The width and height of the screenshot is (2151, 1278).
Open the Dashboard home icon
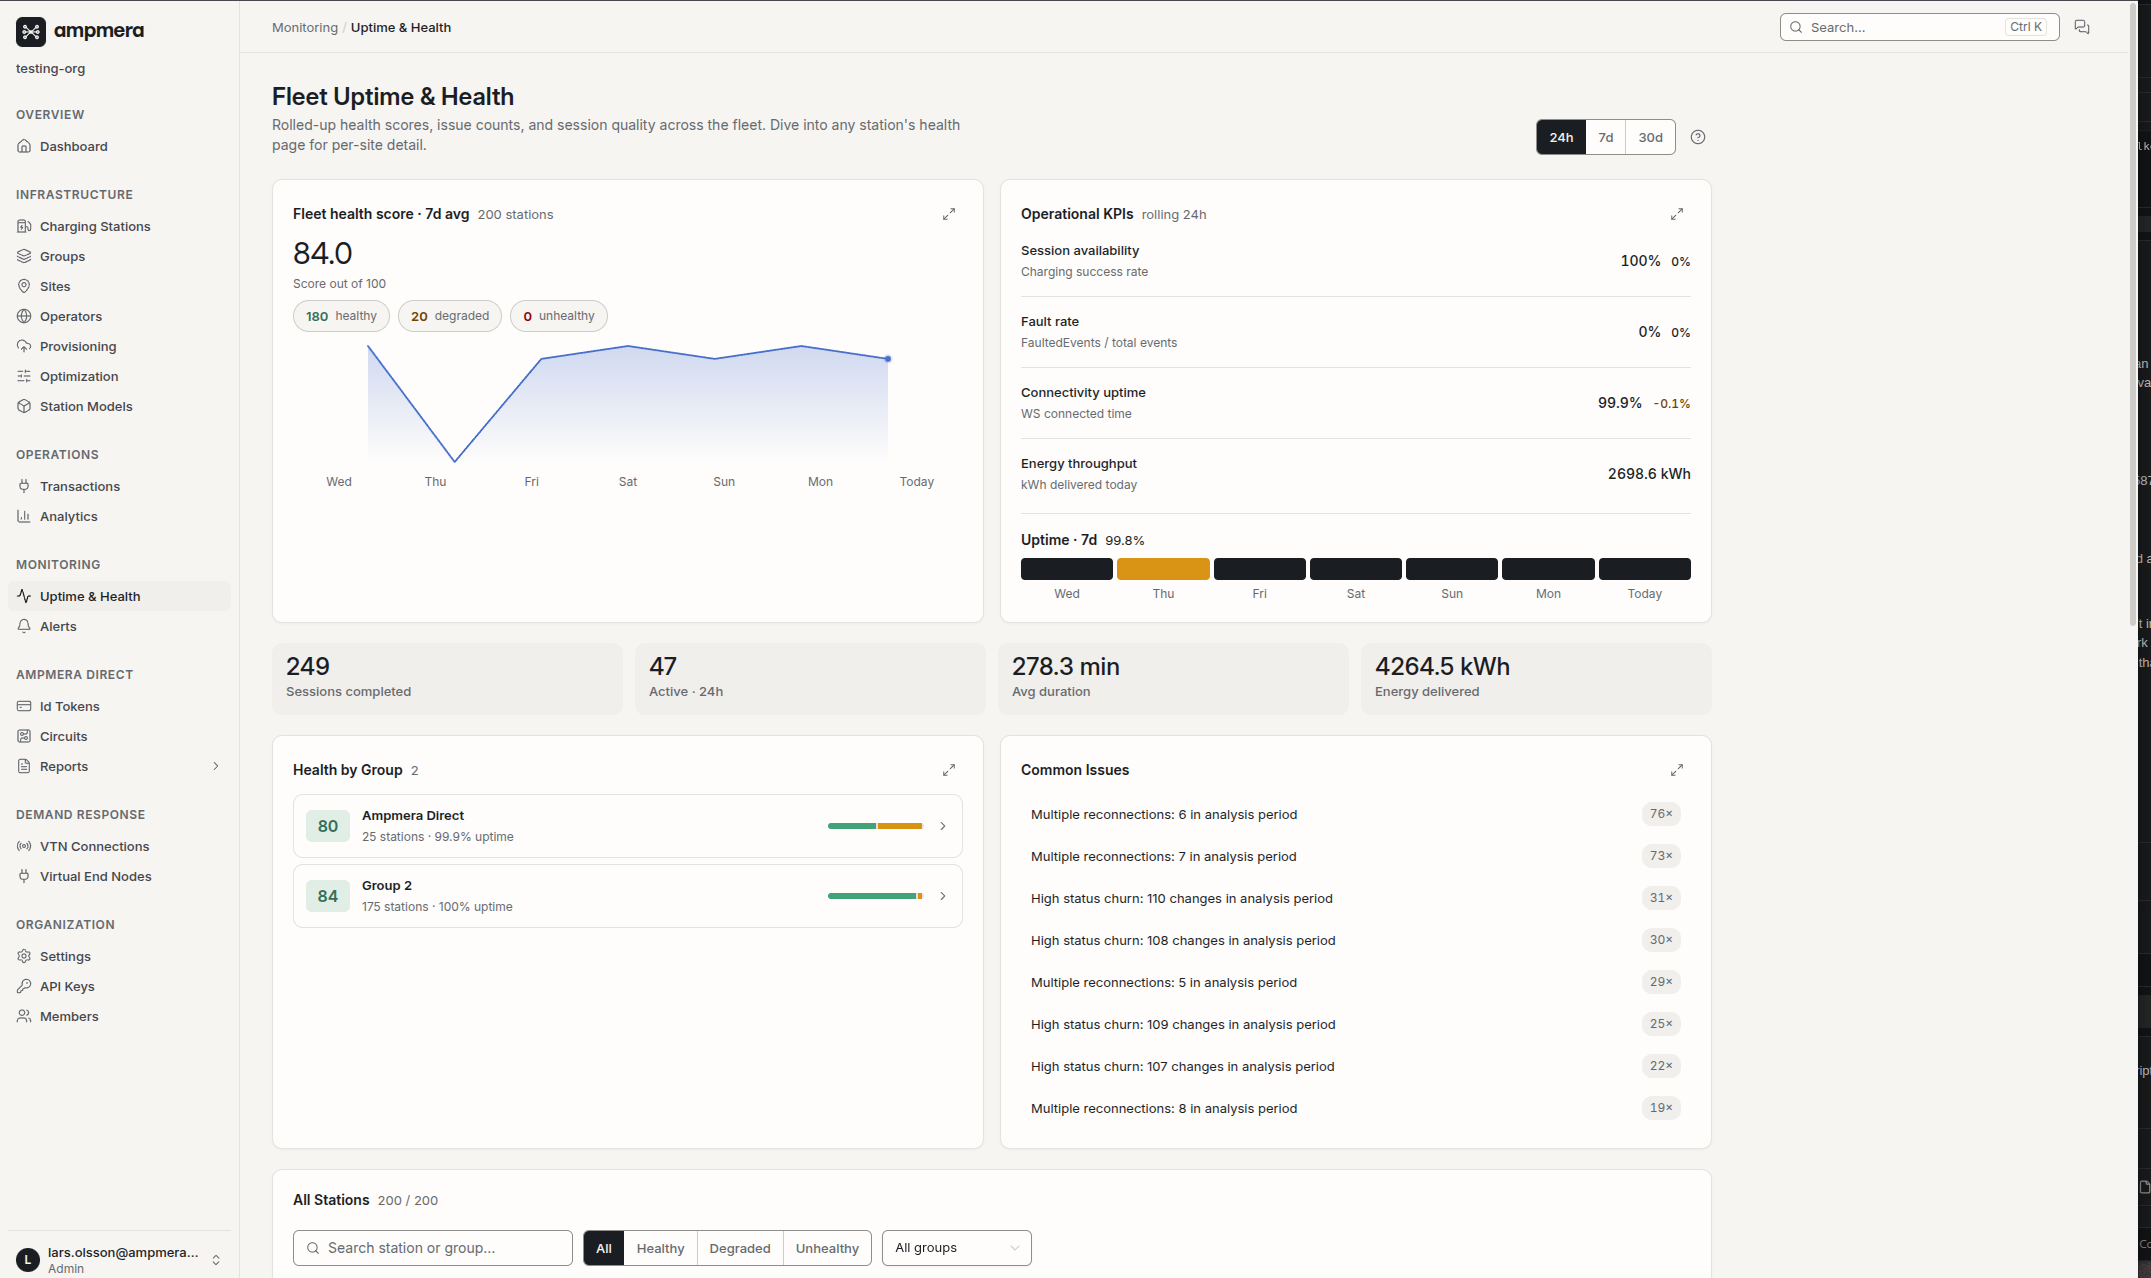[x=24, y=146]
